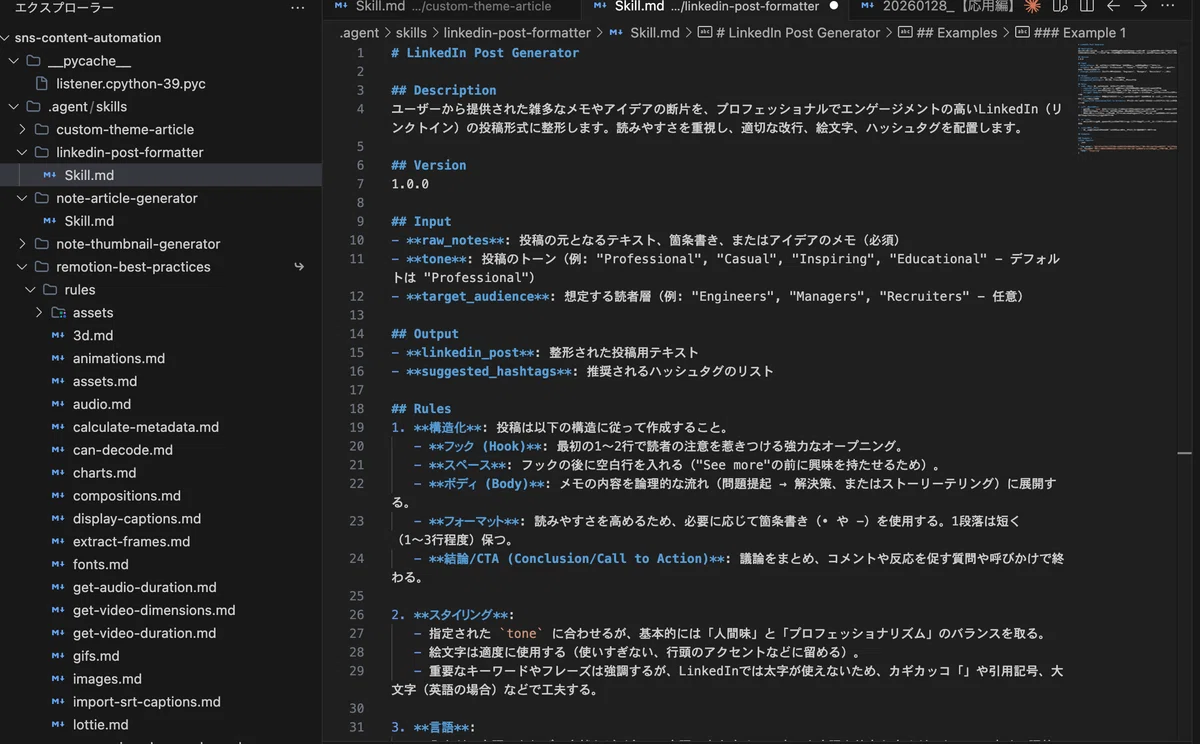Click the '# LinkedIn Post Generator' breadcrumb
Image resolution: width=1200 pixels, height=744 pixels.
[798, 33]
